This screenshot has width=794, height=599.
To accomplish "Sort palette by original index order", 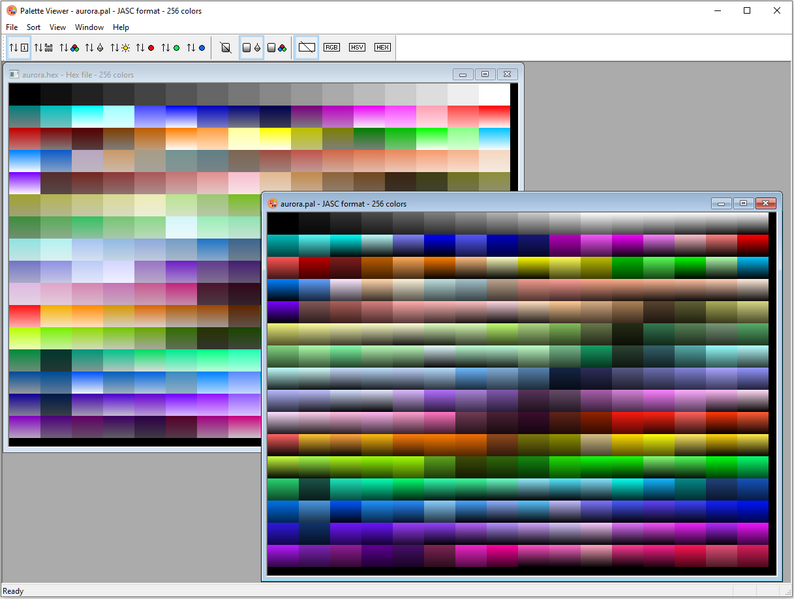I will [19, 48].
